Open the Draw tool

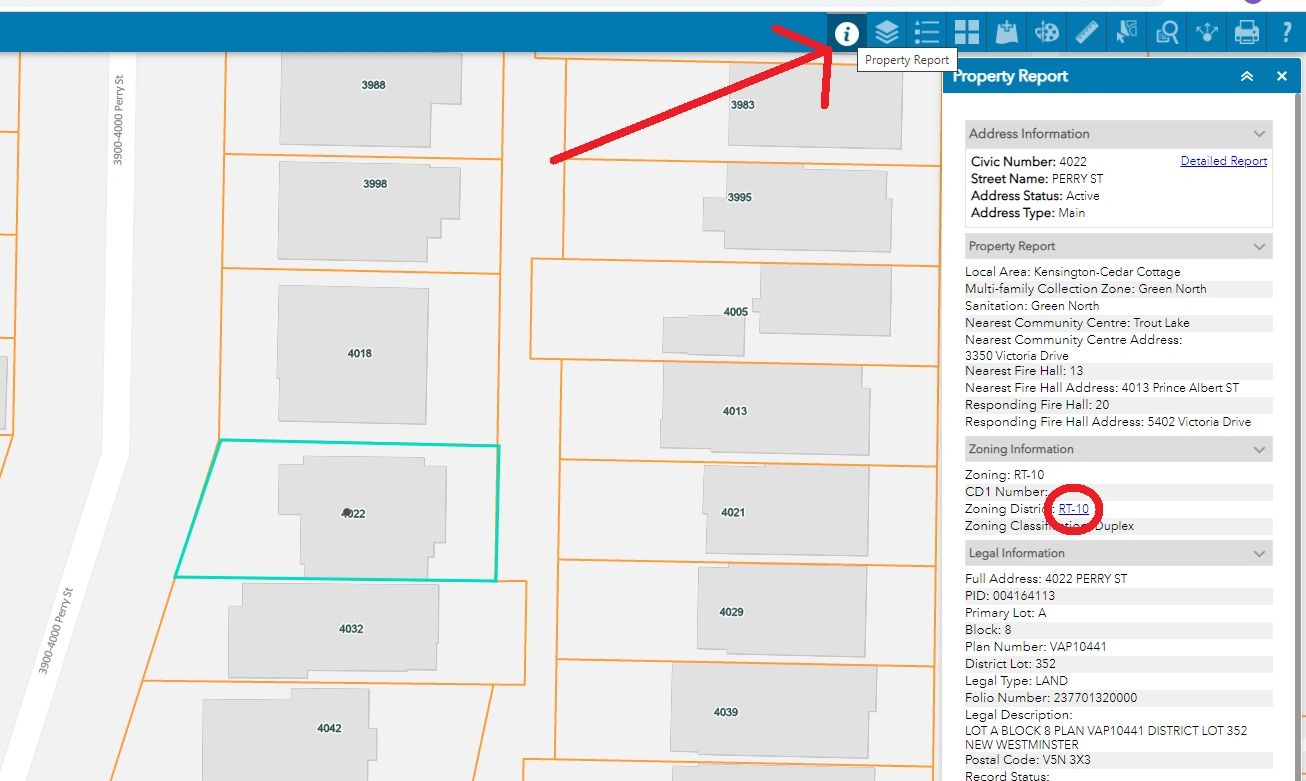1046,32
